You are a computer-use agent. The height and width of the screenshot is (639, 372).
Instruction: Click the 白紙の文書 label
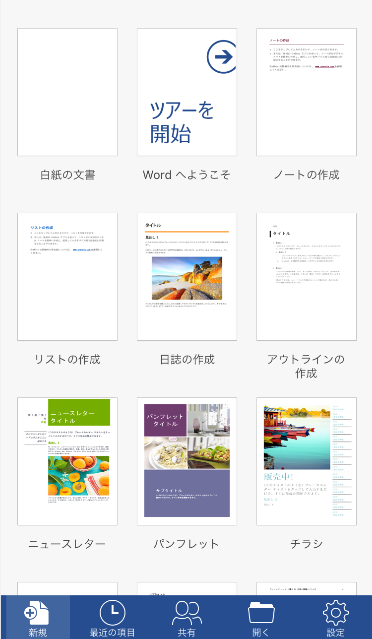(x=68, y=175)
